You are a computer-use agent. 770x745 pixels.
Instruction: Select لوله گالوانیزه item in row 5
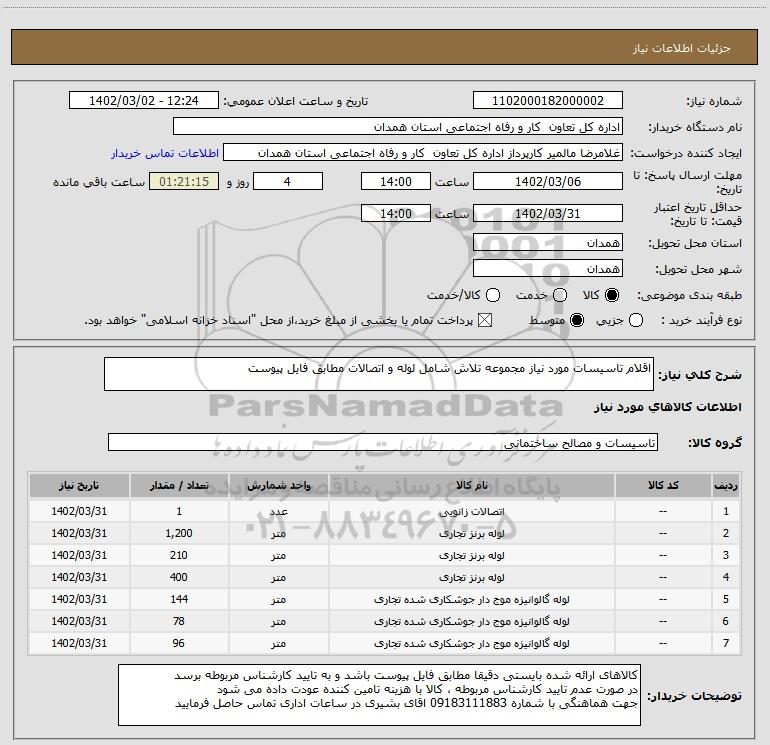tap(471, 600)
